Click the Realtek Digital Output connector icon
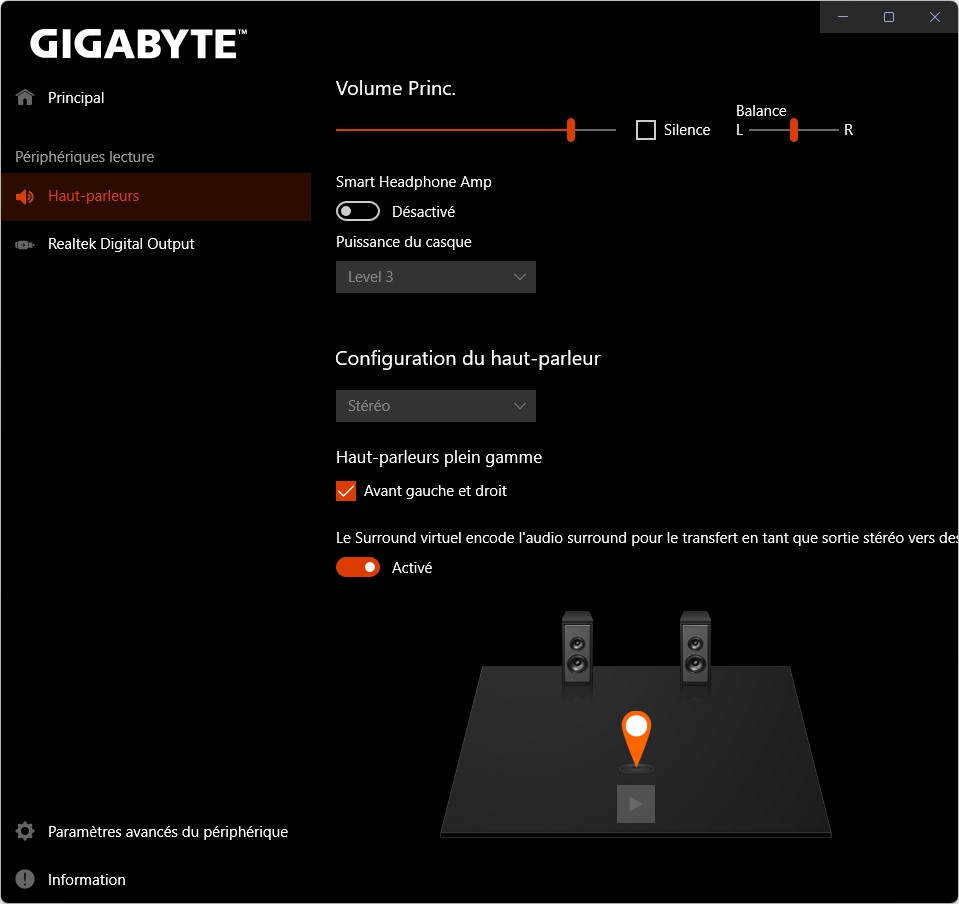Image resolution: width=959 pixels, height=904 pixels. 25,245
